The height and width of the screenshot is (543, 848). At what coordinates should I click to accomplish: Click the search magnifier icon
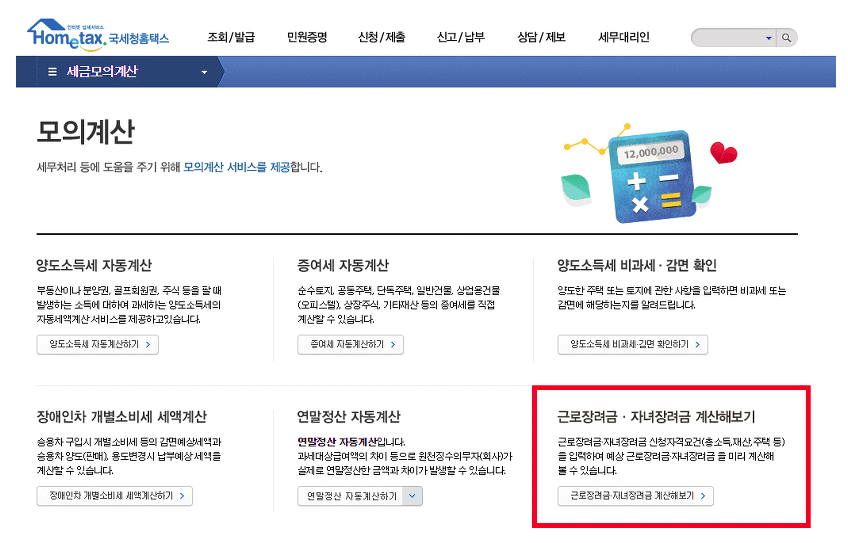point(787,38)
